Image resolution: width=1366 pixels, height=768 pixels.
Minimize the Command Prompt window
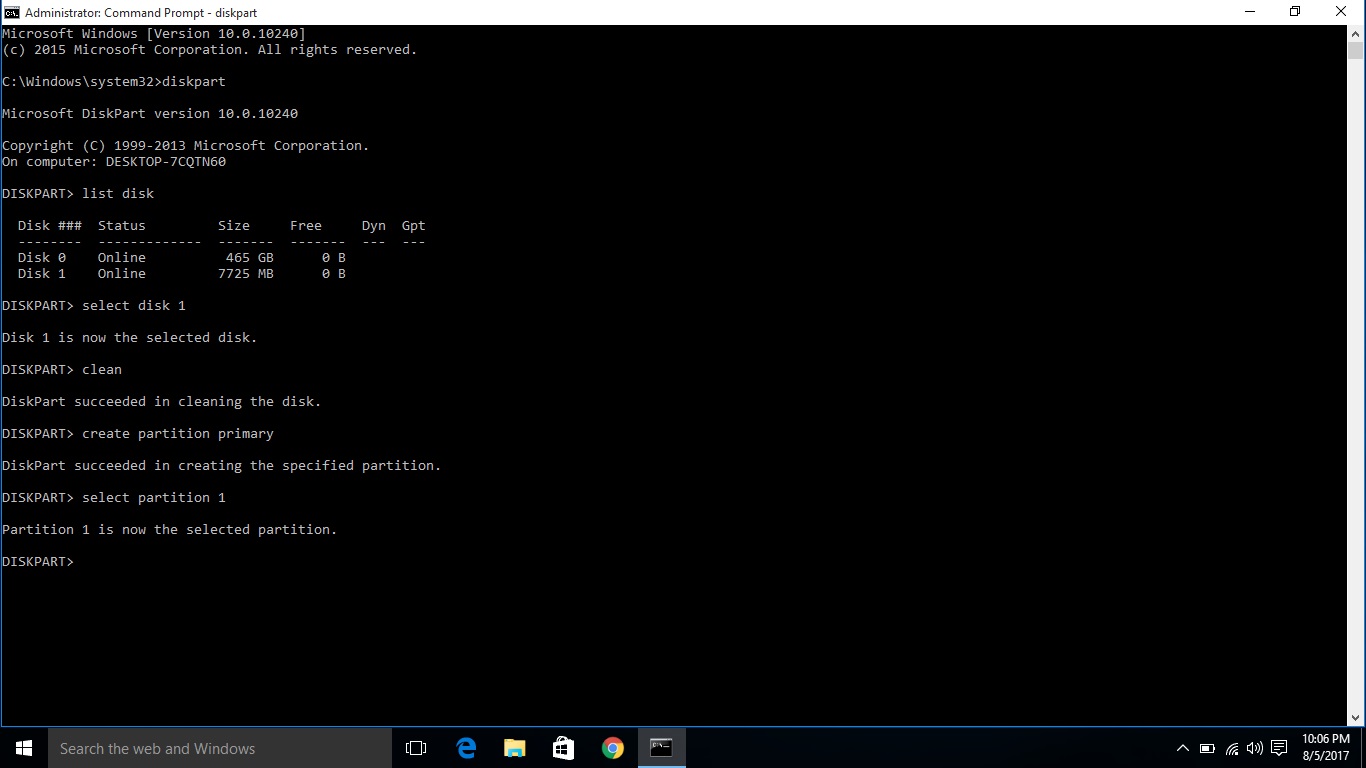coord(1250,12)
